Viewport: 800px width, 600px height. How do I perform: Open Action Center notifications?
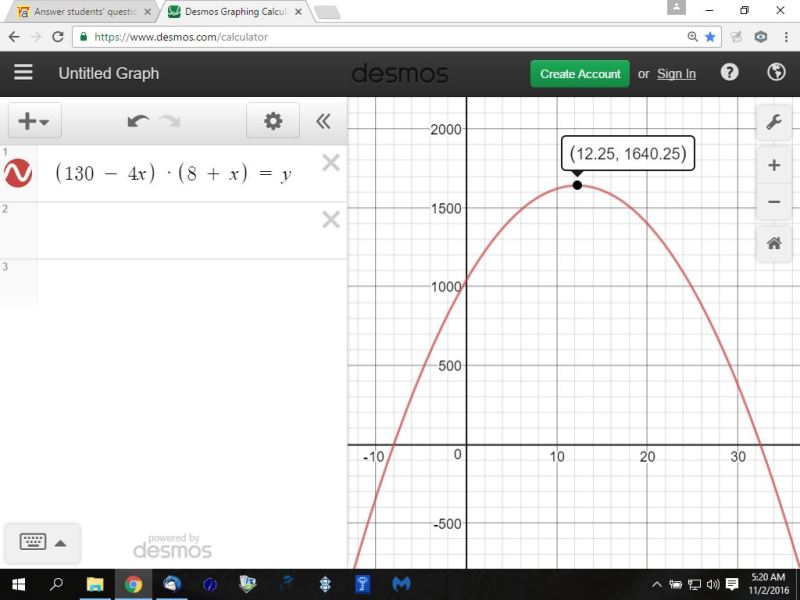733,584
